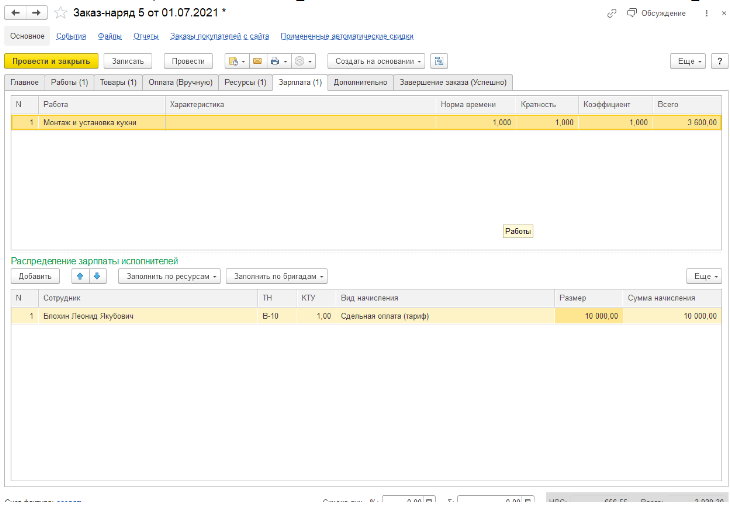The image size is (730, 507).
Task: Open the Завершение заказа (Успешно) tab
Action: click(x=453, y=82)
